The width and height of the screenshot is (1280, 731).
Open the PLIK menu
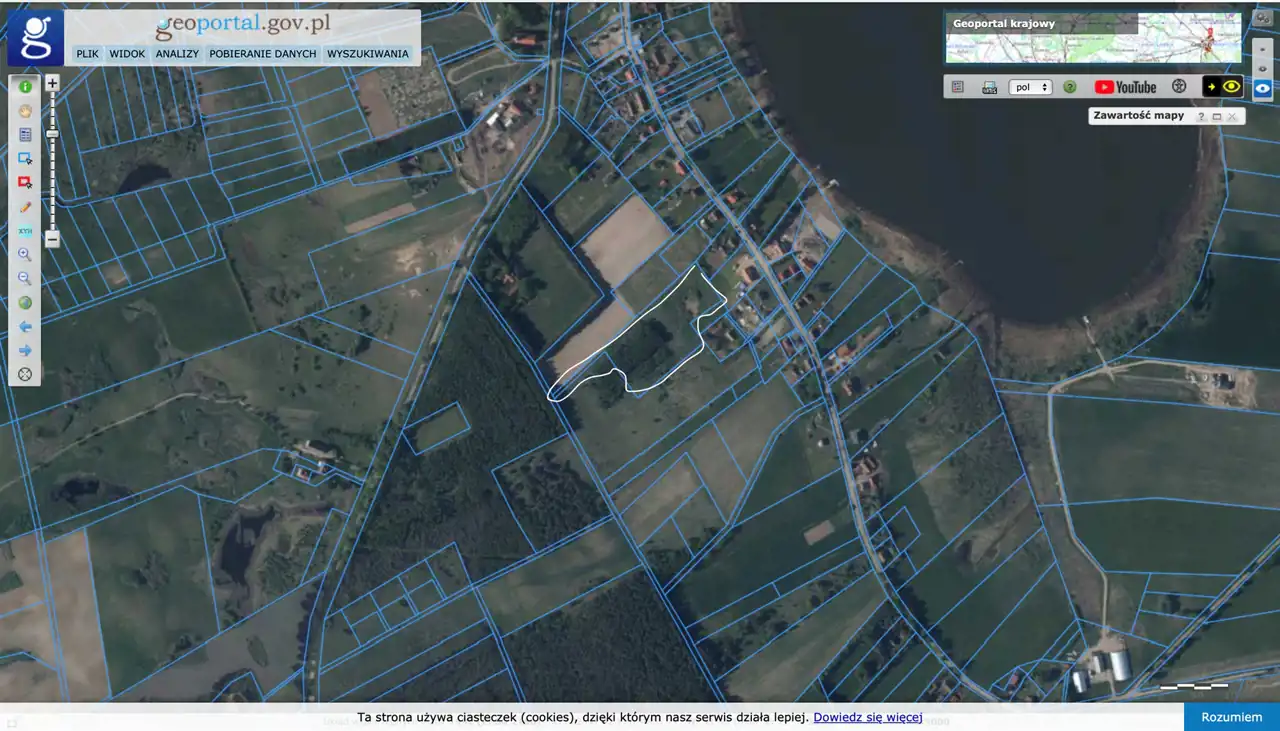coord(87,54)
